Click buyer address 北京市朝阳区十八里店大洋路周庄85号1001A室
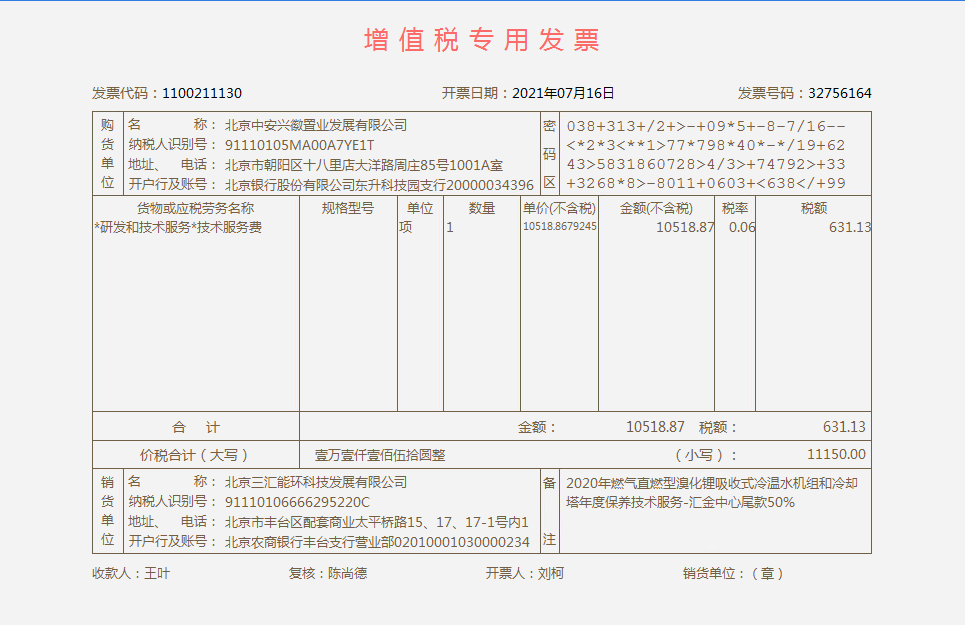The width and height of the screenshot is (965, 625). (364, 165)
